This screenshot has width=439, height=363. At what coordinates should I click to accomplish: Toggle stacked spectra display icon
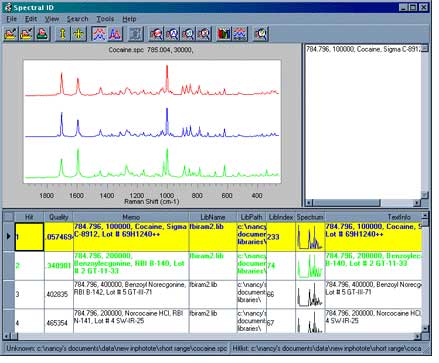[99, 34]
